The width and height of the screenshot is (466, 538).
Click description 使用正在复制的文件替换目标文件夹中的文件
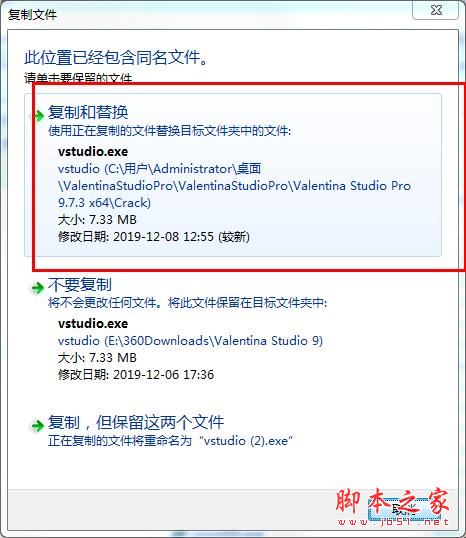170,131
